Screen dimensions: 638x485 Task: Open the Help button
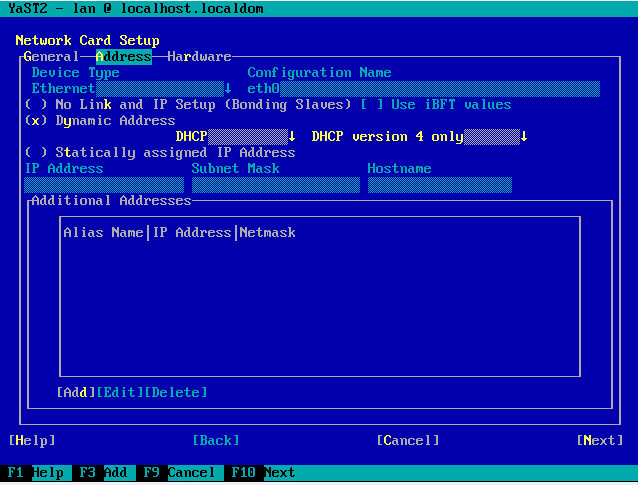pyautogui.click(x=32, y=440)
